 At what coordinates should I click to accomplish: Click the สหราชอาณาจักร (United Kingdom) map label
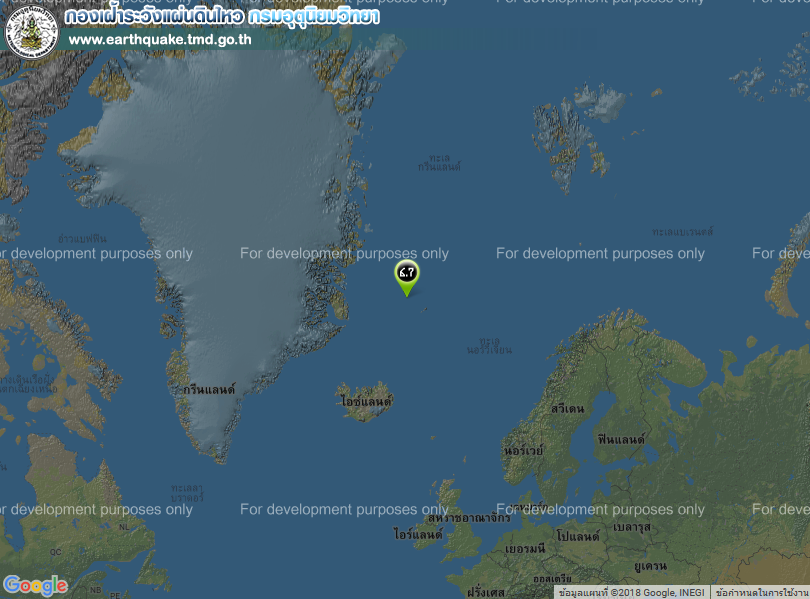[x=469, y=517]
